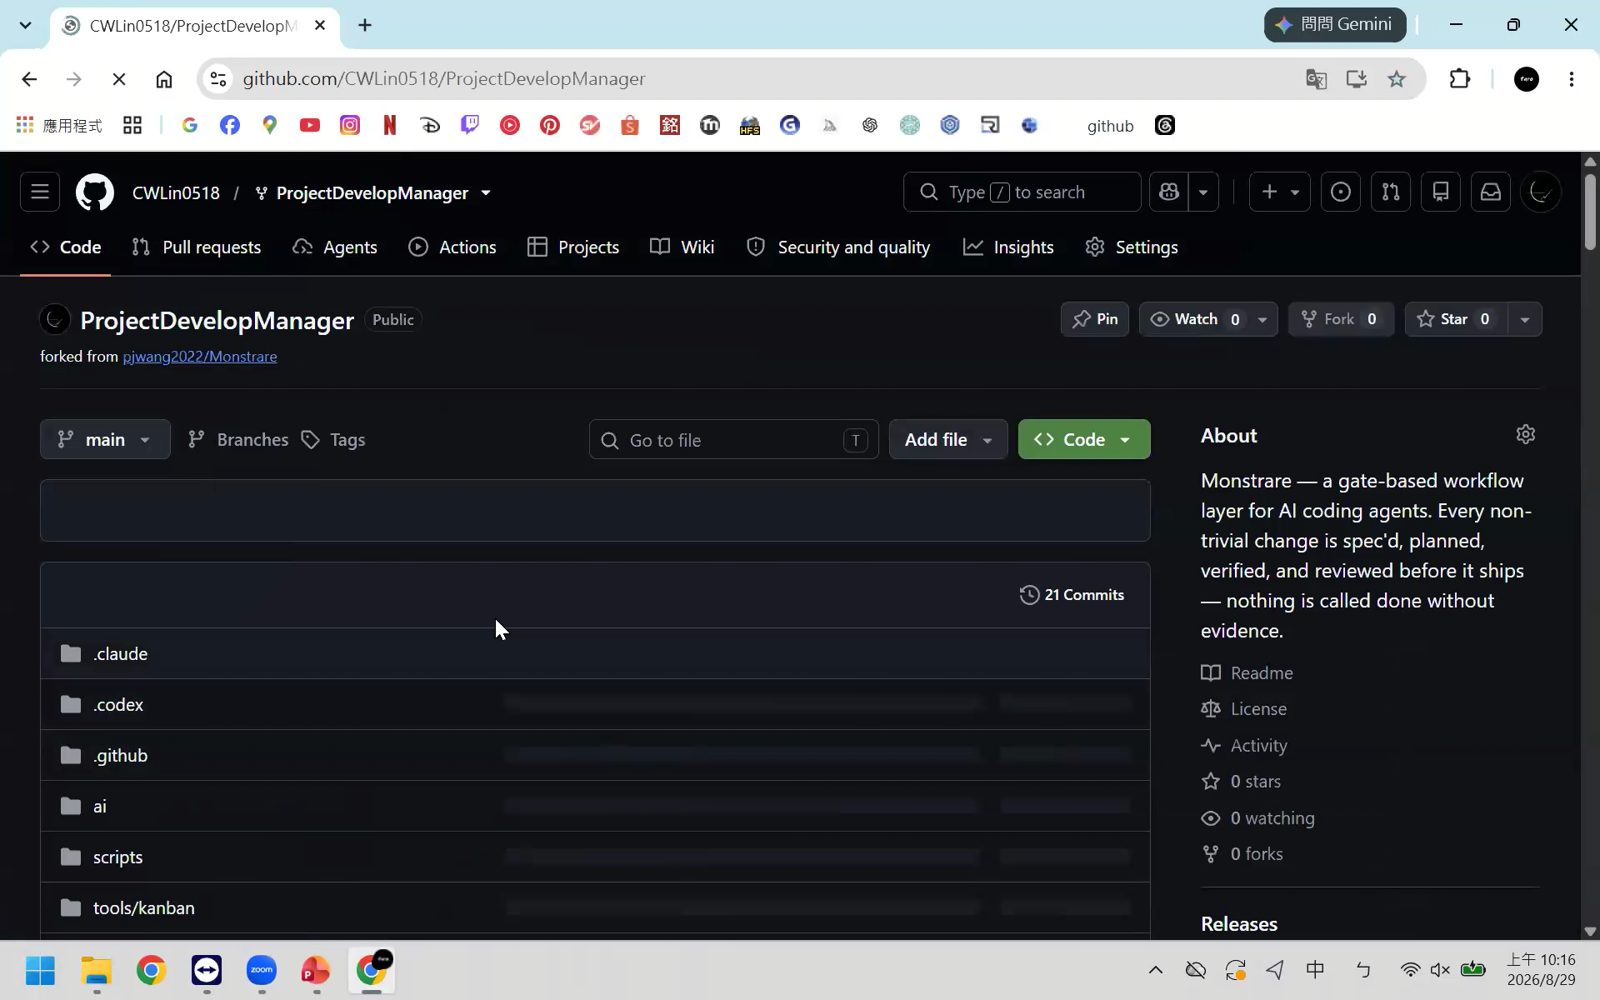
Task: Open Zoom from Windows taskbar
Action: [262, 970]
